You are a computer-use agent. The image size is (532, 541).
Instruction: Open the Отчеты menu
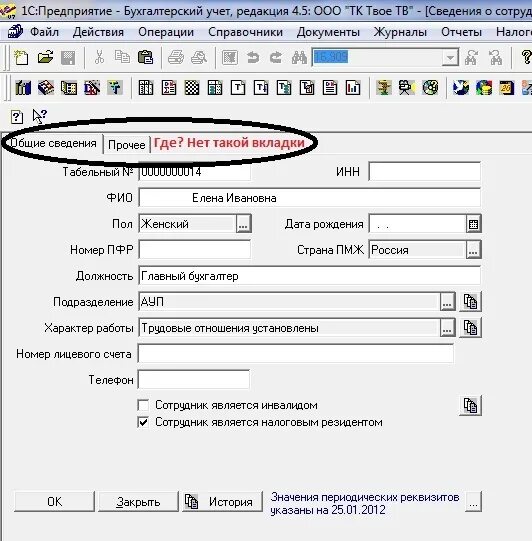point(461,32)
